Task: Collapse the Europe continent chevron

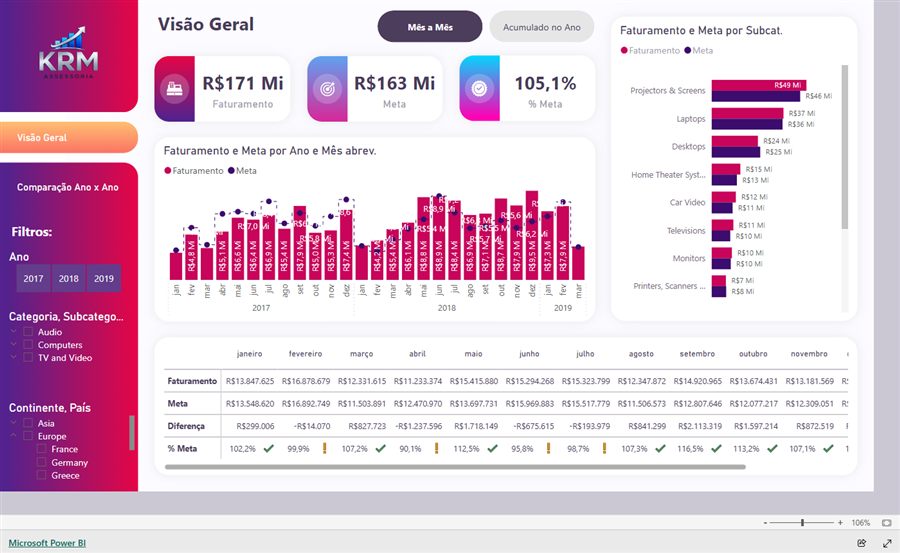Action: tap(14, 436)
